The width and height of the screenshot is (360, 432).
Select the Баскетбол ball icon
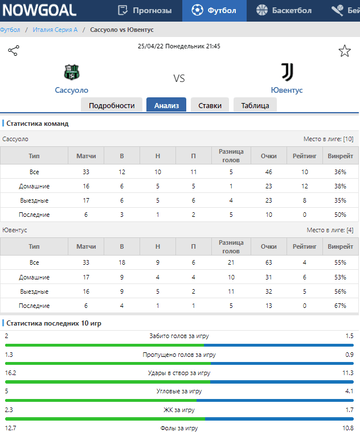pos(262,10)
